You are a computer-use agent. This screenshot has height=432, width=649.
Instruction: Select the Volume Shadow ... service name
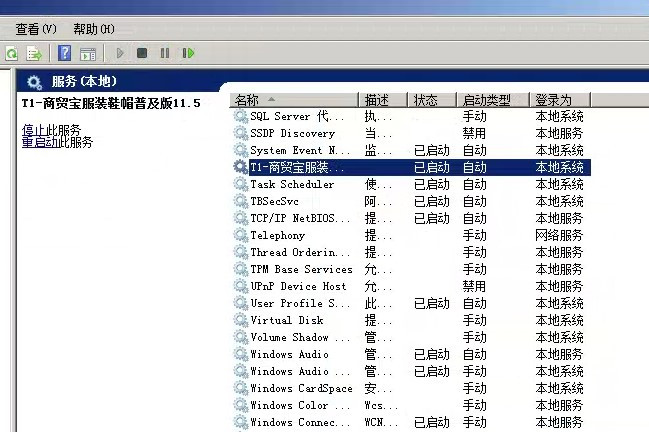point(300,337)
